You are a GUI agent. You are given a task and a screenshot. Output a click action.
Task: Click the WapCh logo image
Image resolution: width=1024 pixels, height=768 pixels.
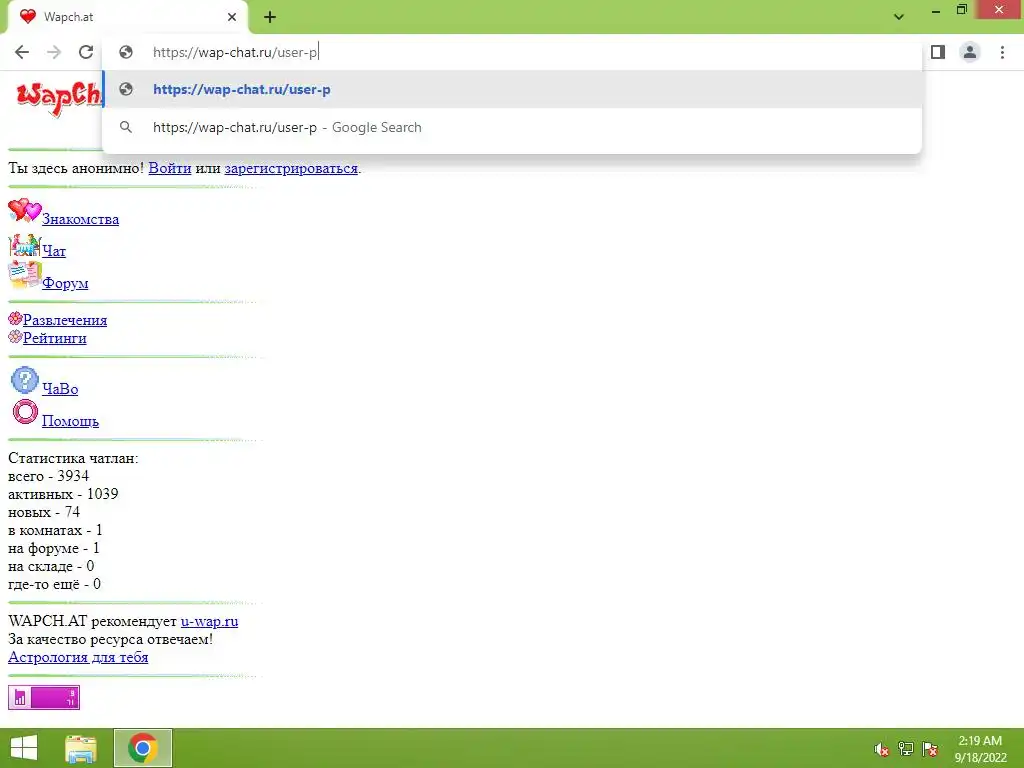59,98
